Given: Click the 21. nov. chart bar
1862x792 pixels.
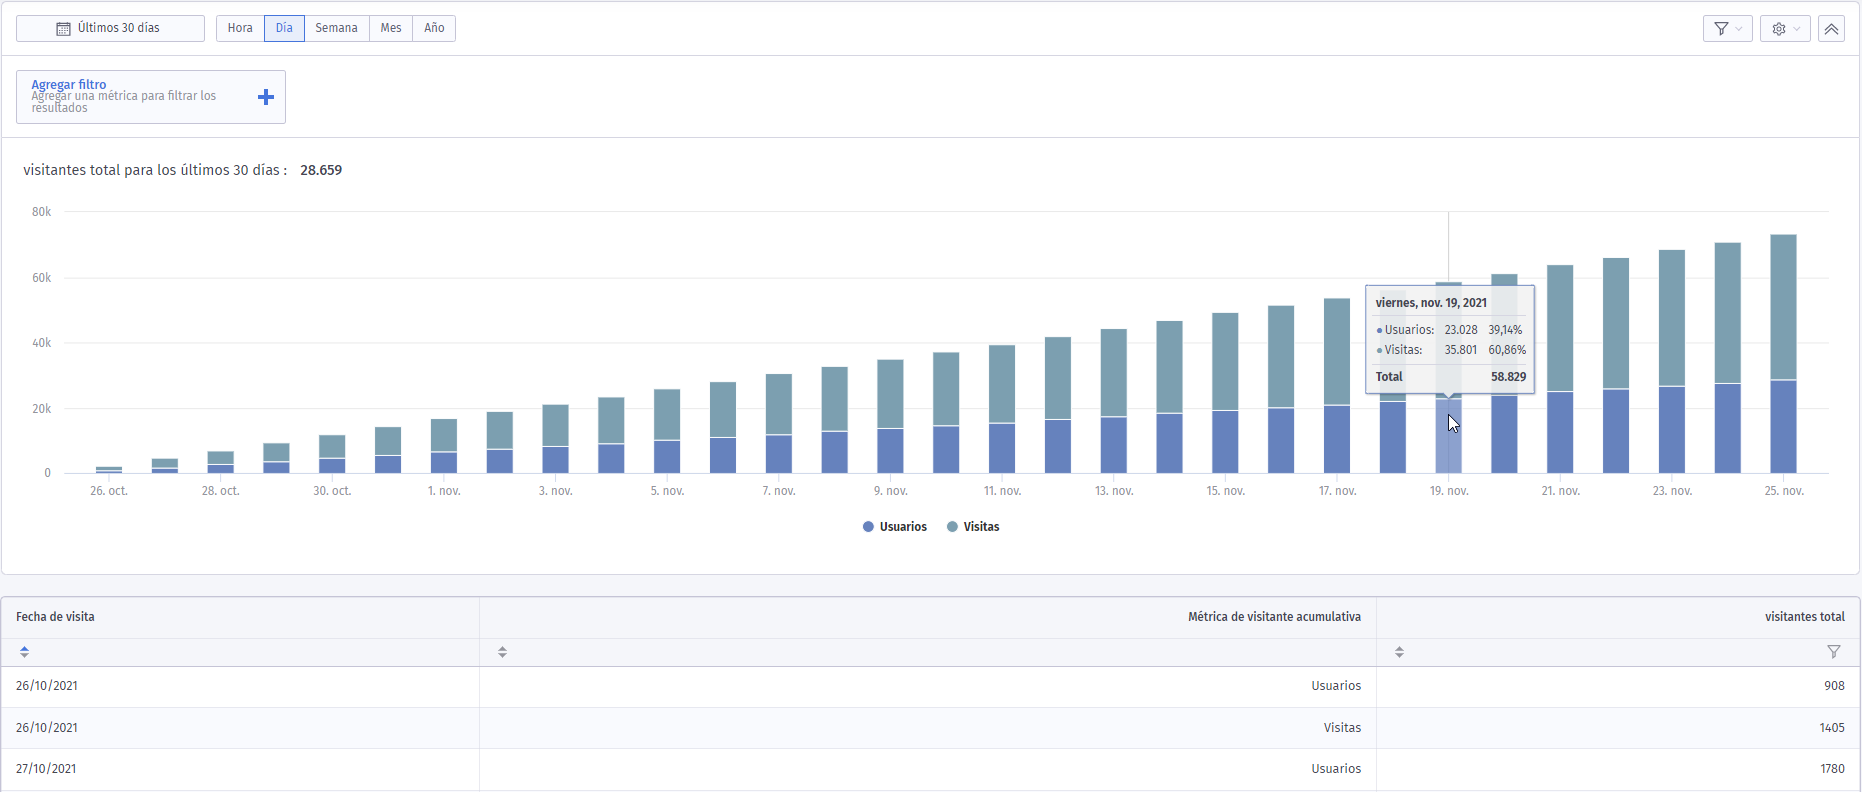Looking at the screenshot, I should (x=1560, y=369).
